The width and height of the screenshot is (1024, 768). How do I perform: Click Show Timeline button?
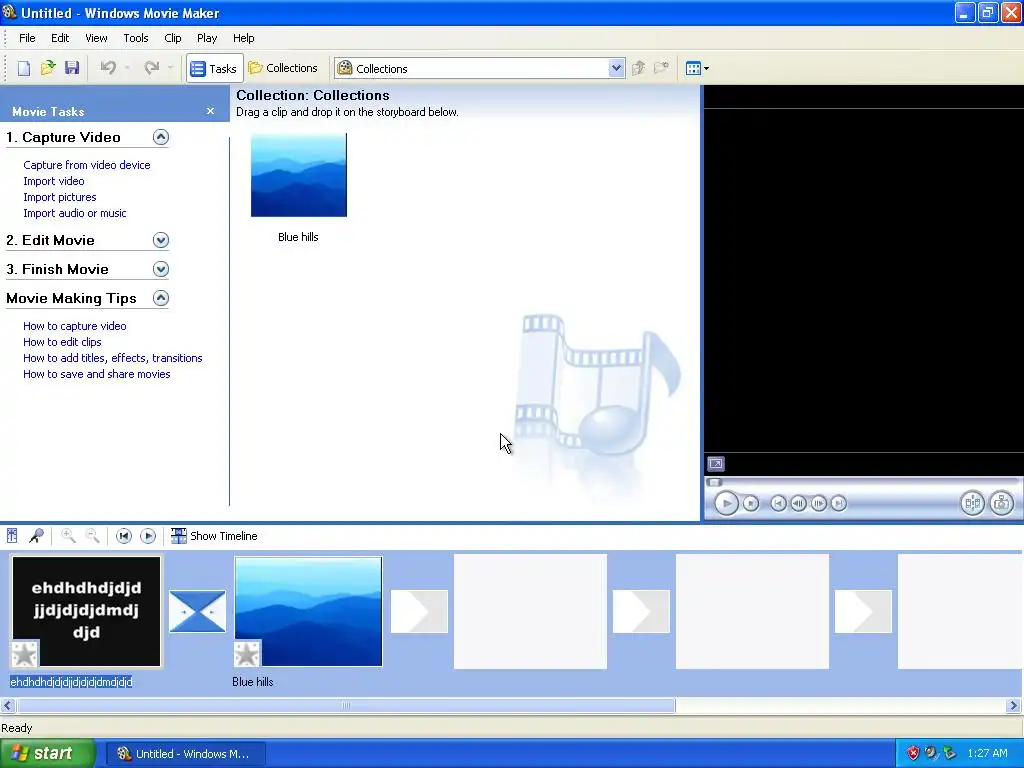coord(214,536)
